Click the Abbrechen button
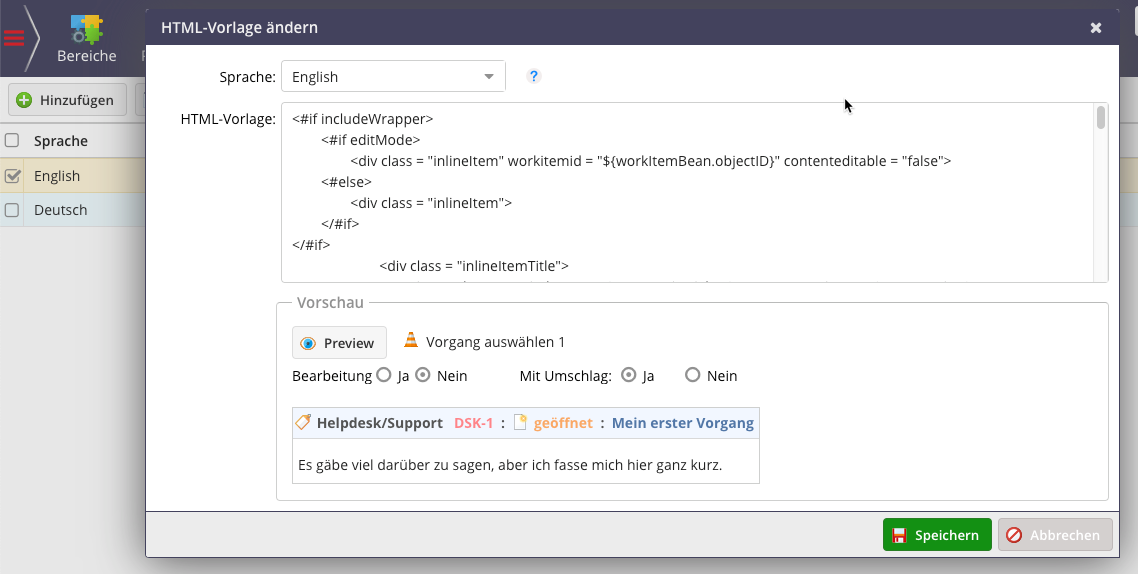 1054,535
